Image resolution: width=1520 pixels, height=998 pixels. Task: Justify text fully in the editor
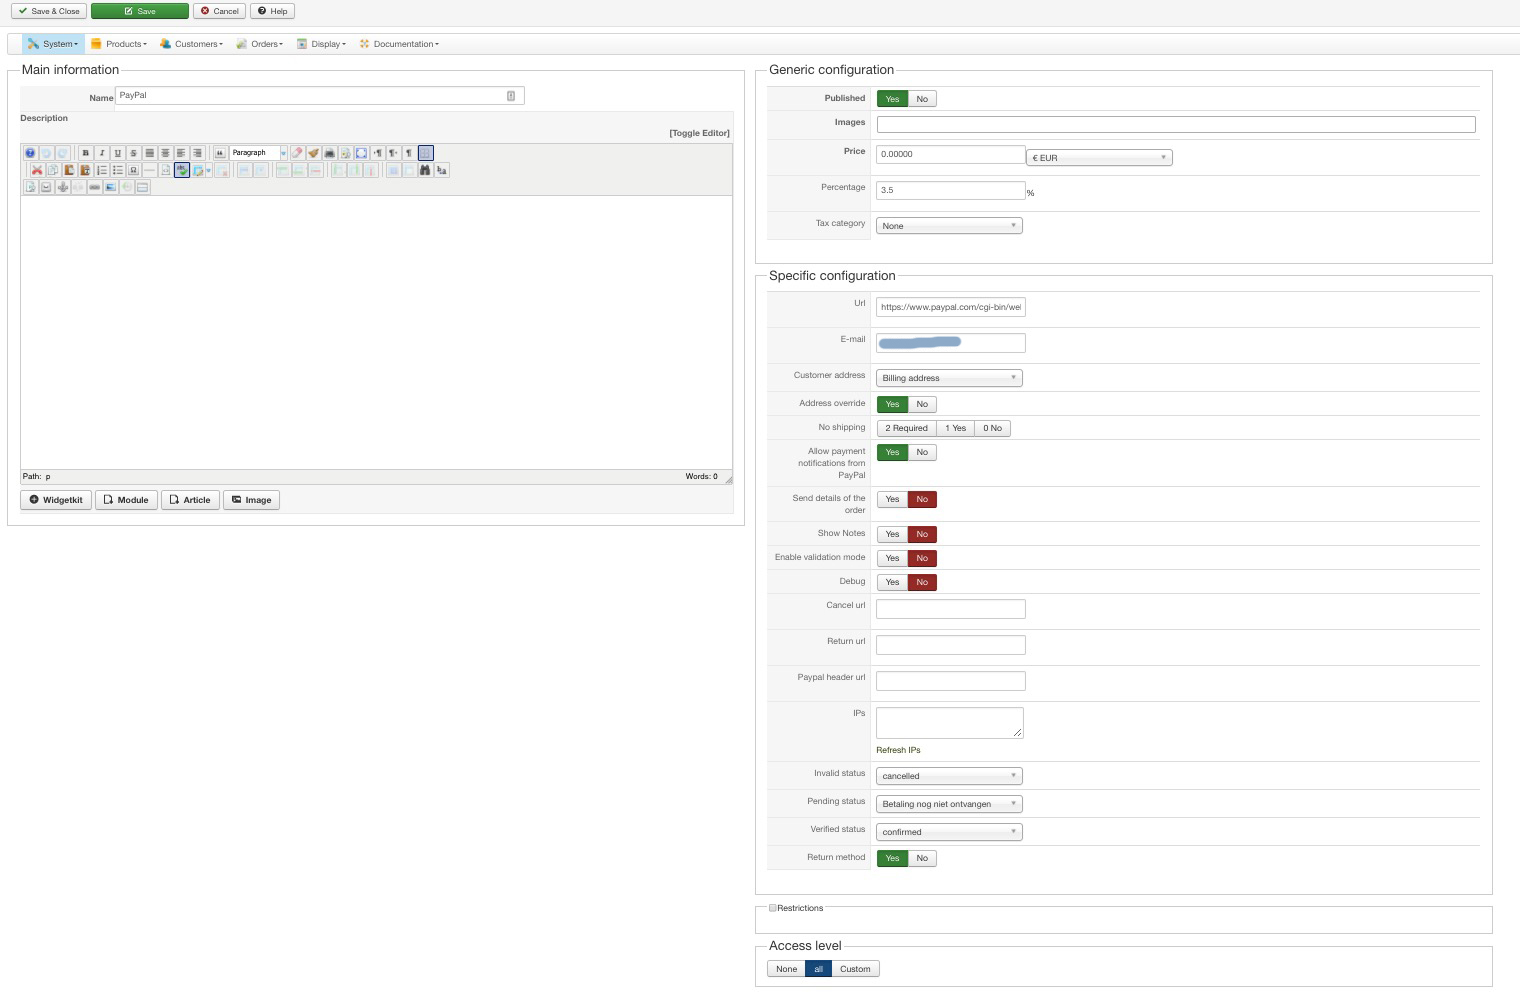point(150,153)
